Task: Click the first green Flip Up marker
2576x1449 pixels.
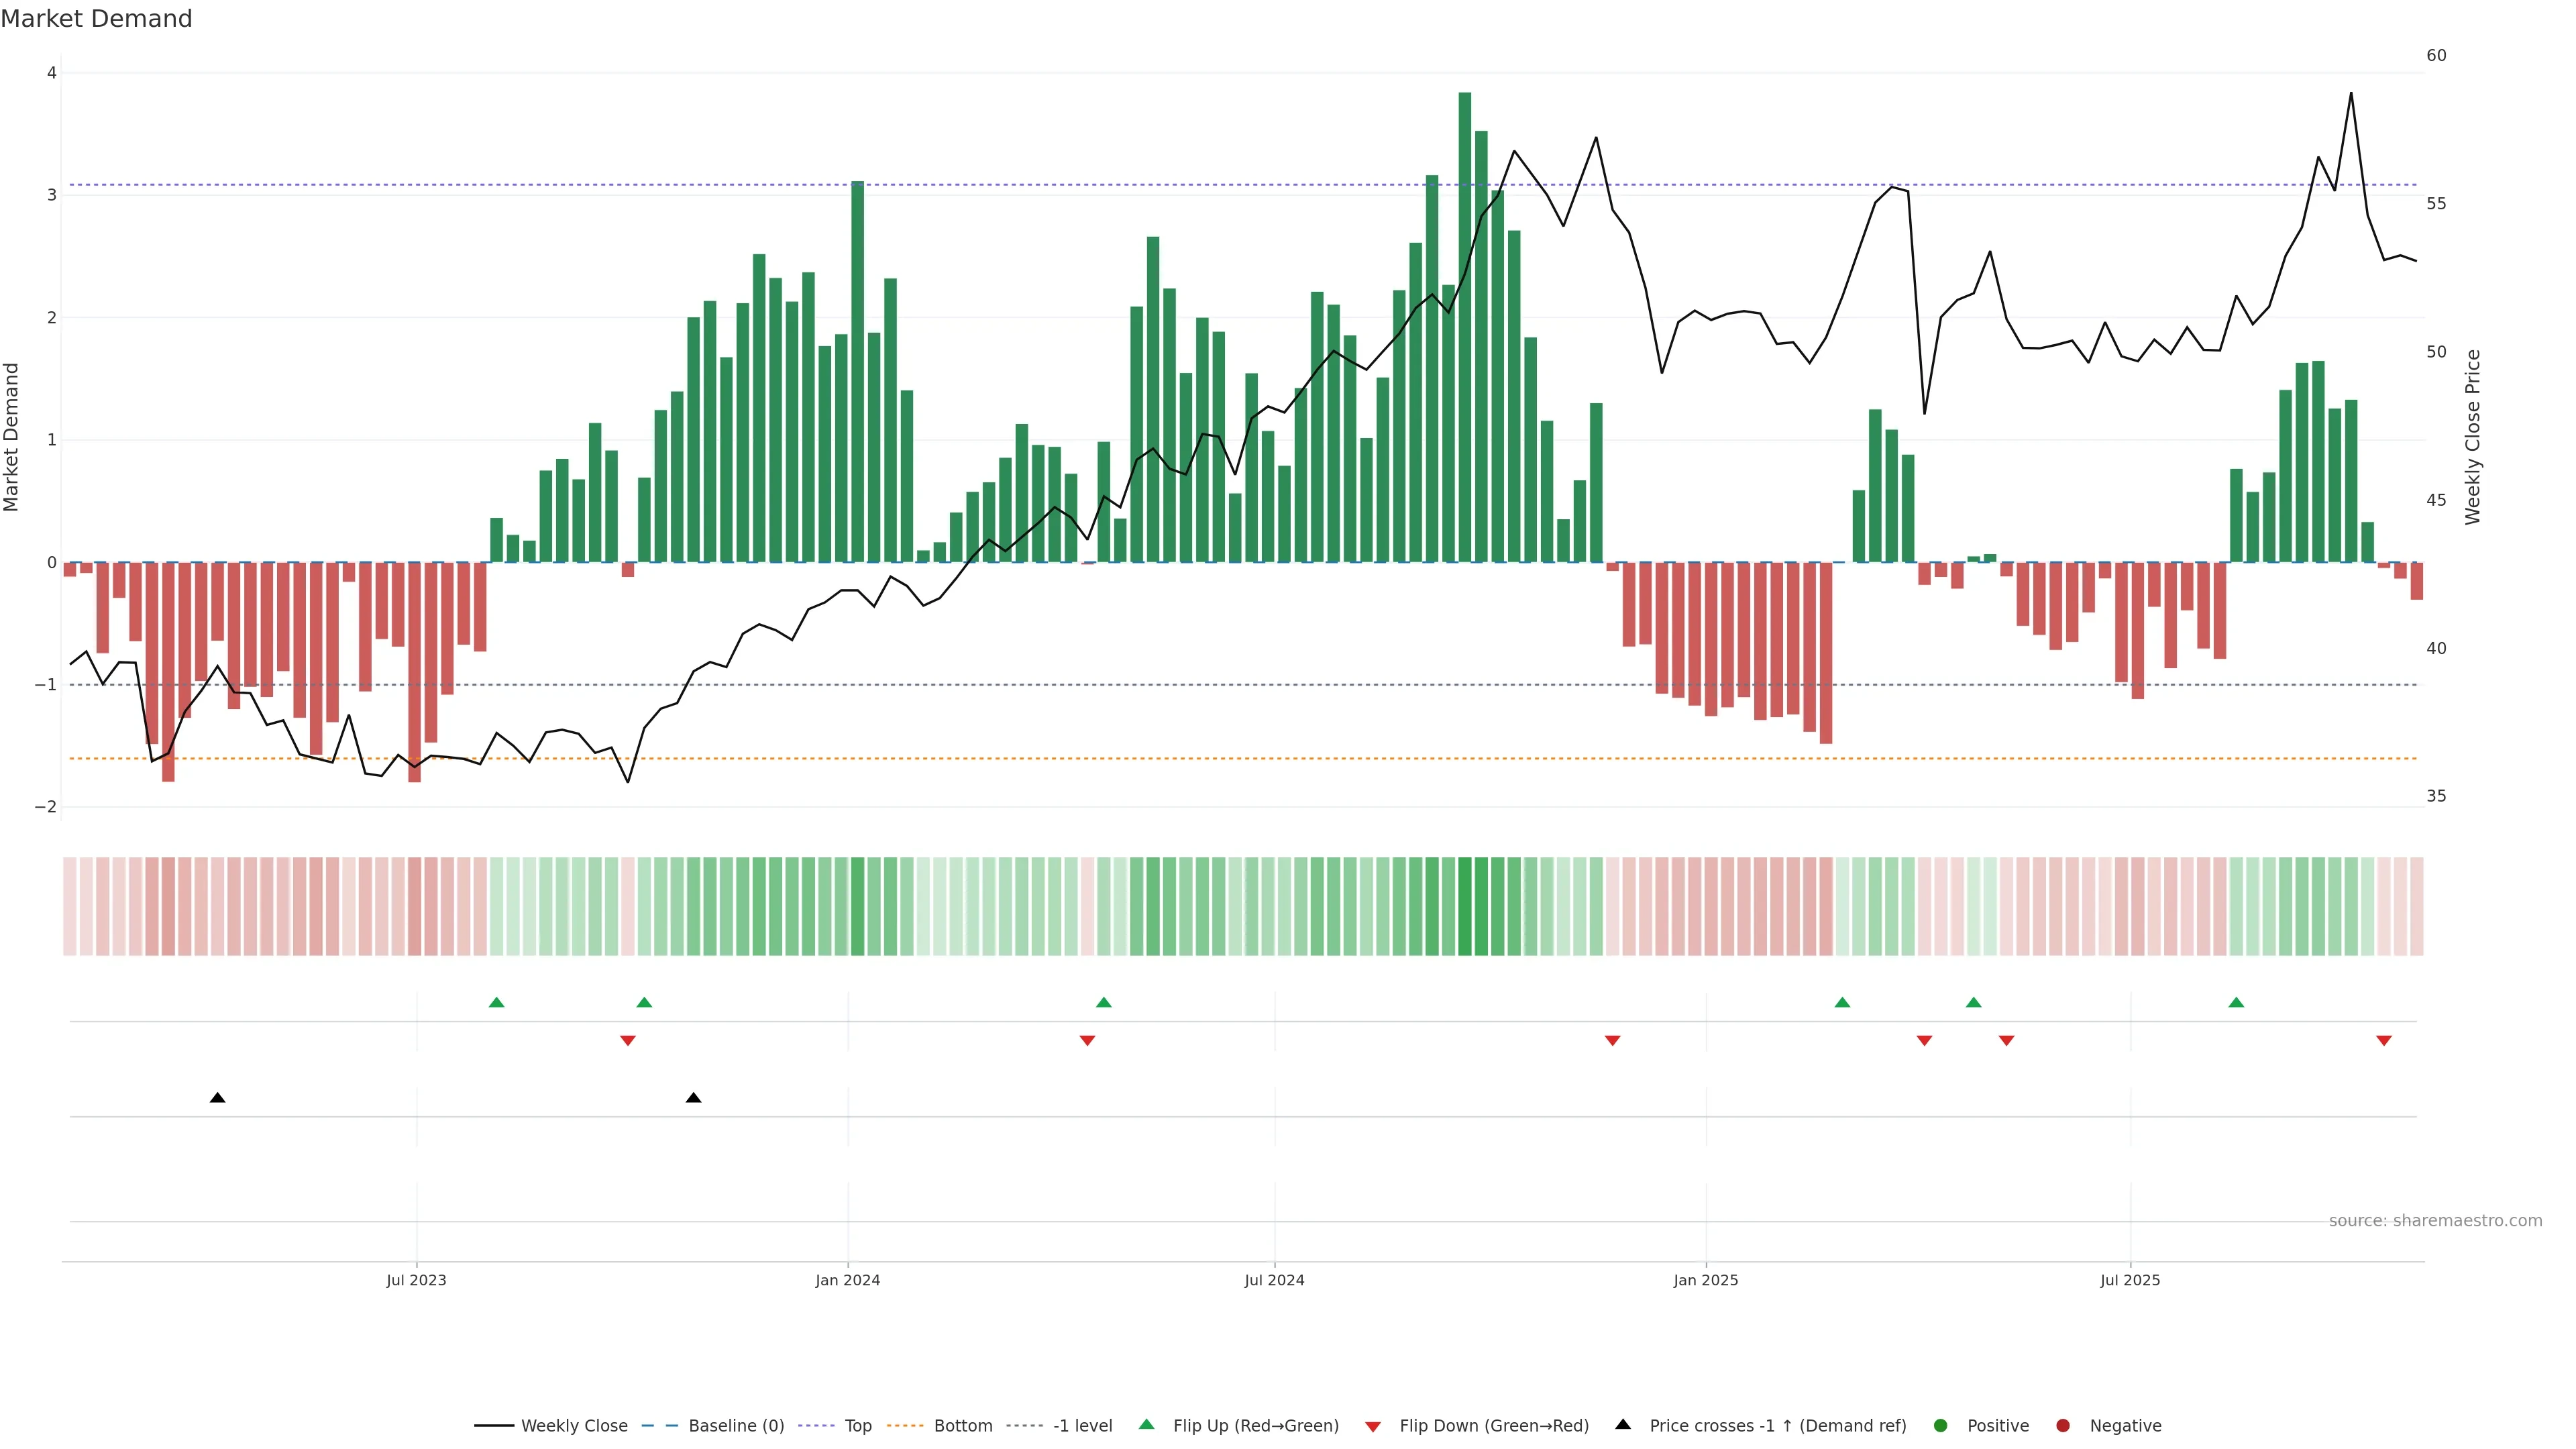Action: click(496, 1002)
